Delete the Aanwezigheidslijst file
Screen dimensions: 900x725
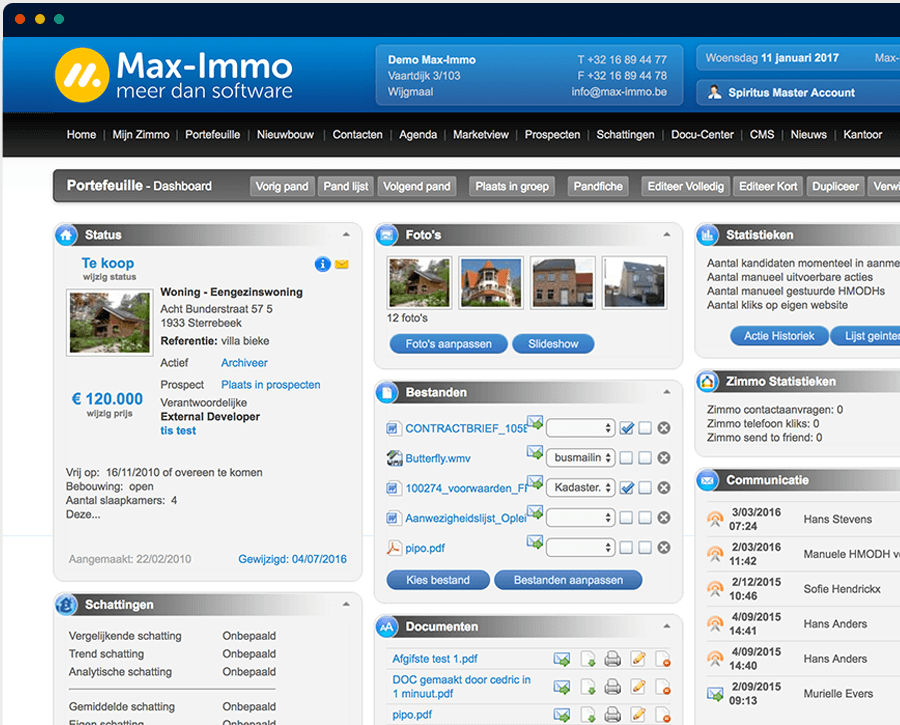[664, 517]
